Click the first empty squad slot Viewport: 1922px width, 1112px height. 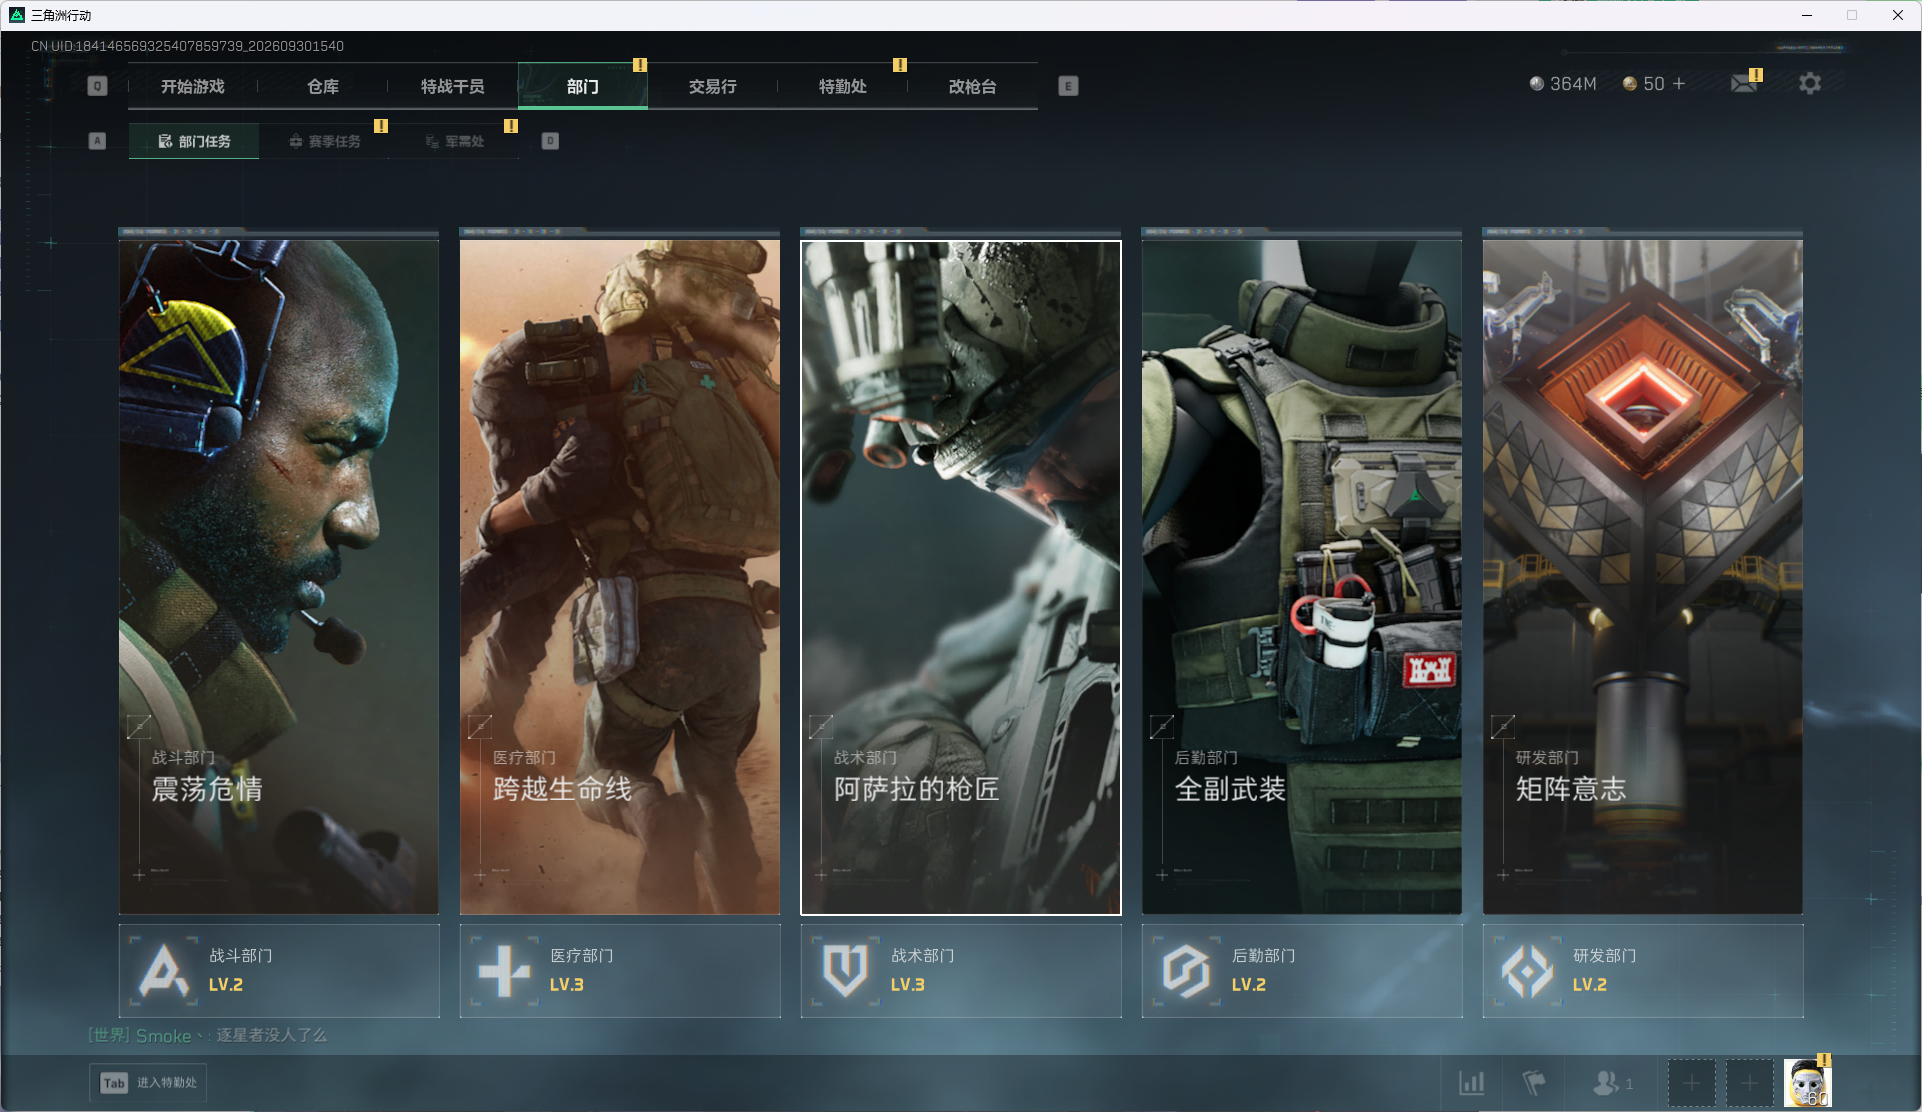(x=1691, y=1083)
